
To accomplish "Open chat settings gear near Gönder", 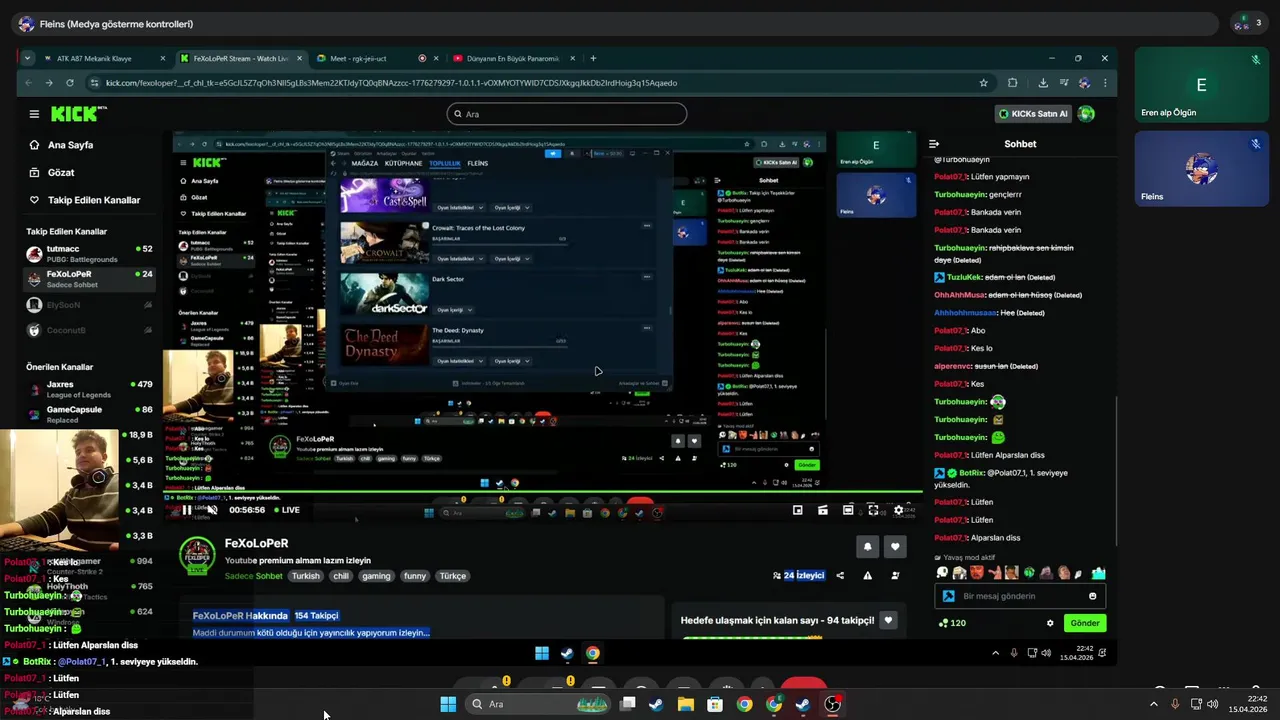I will pyautogui.click(x=1050, y=623).
